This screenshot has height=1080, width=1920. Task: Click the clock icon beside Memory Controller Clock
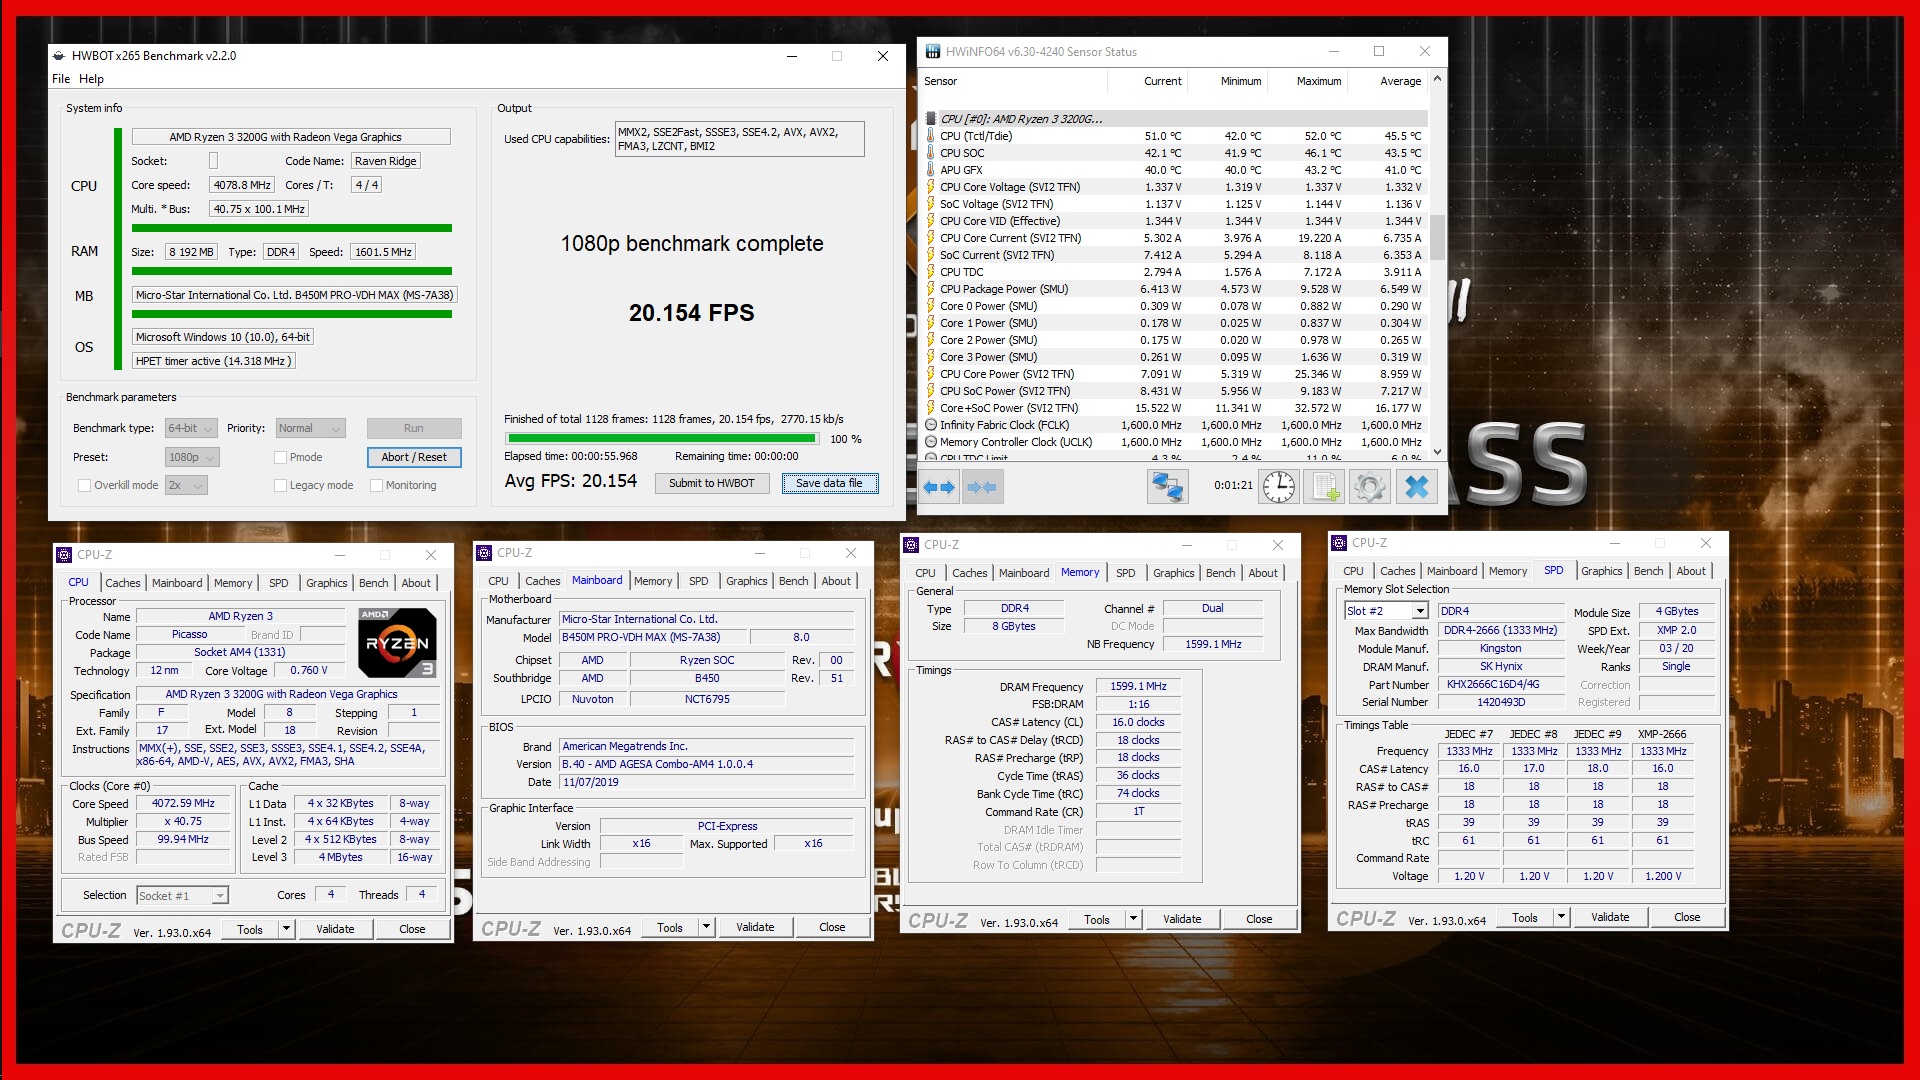click(931, 442)
